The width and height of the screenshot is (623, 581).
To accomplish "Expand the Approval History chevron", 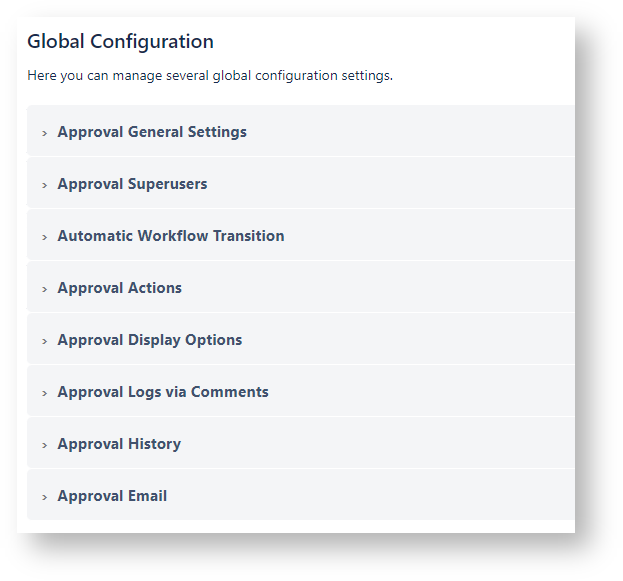I will [45, 445].
